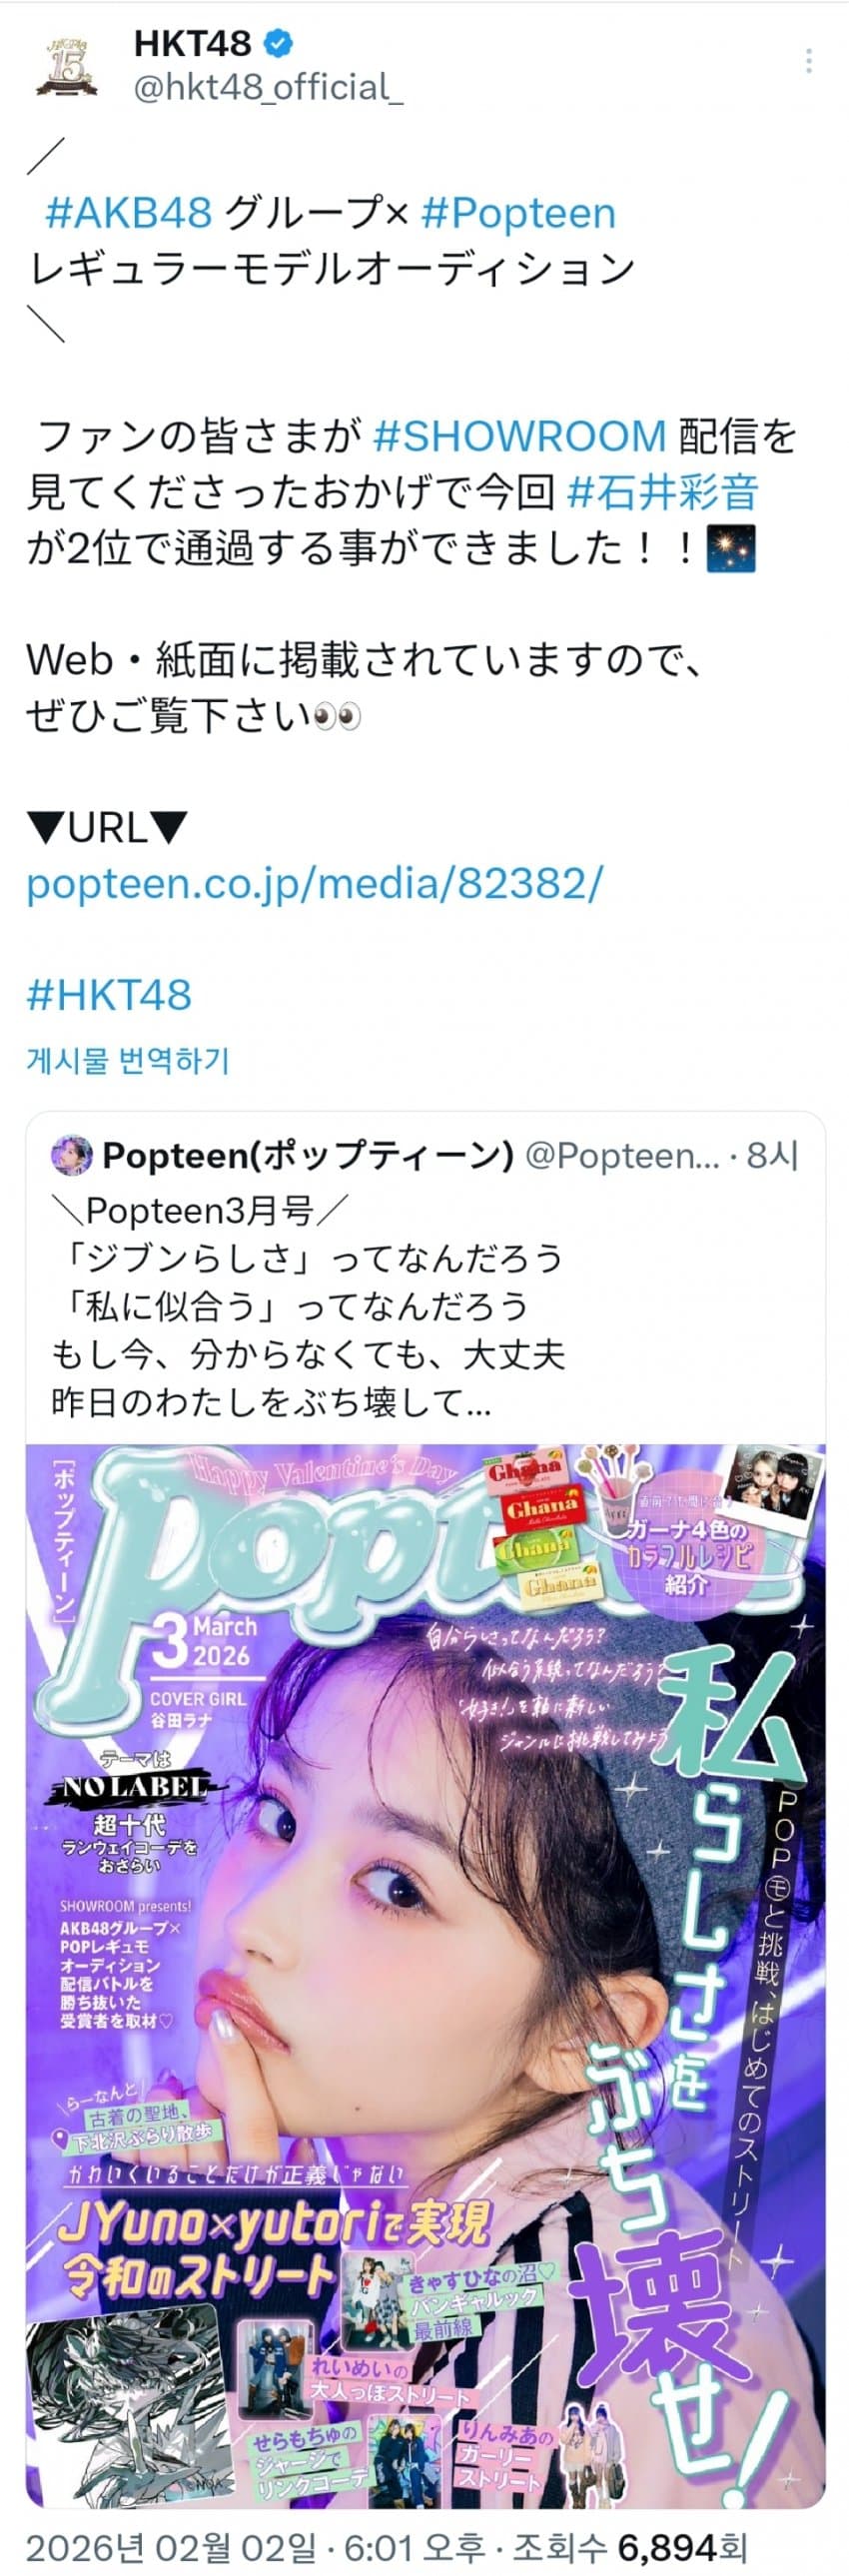Tap the blue verified badge next to HKT48

coord(278,44)
